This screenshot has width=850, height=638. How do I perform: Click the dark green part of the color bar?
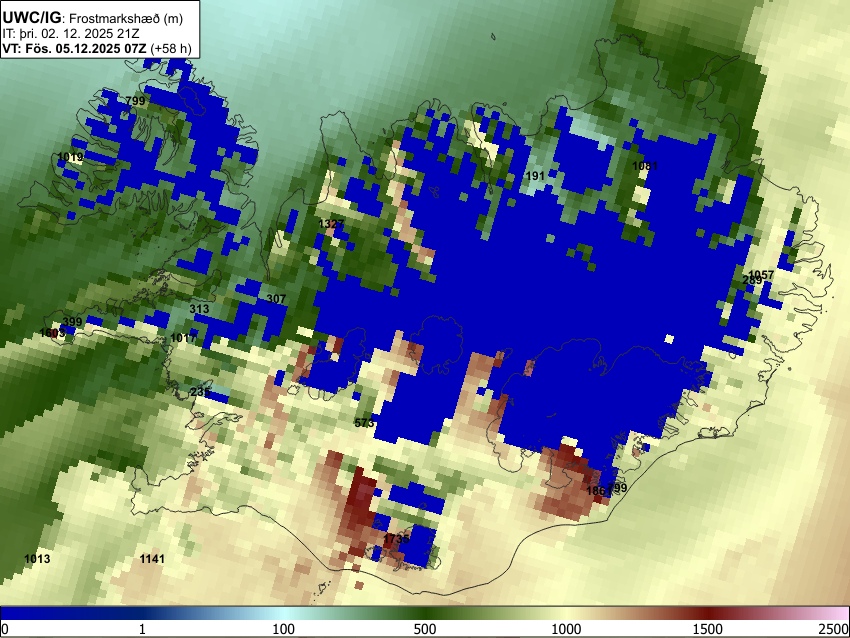point(425,614)
